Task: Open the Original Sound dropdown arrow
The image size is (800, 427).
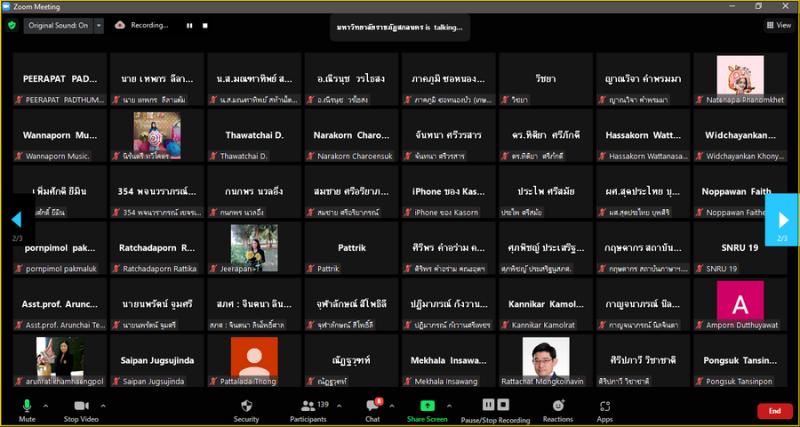Action: coord(99,25)
